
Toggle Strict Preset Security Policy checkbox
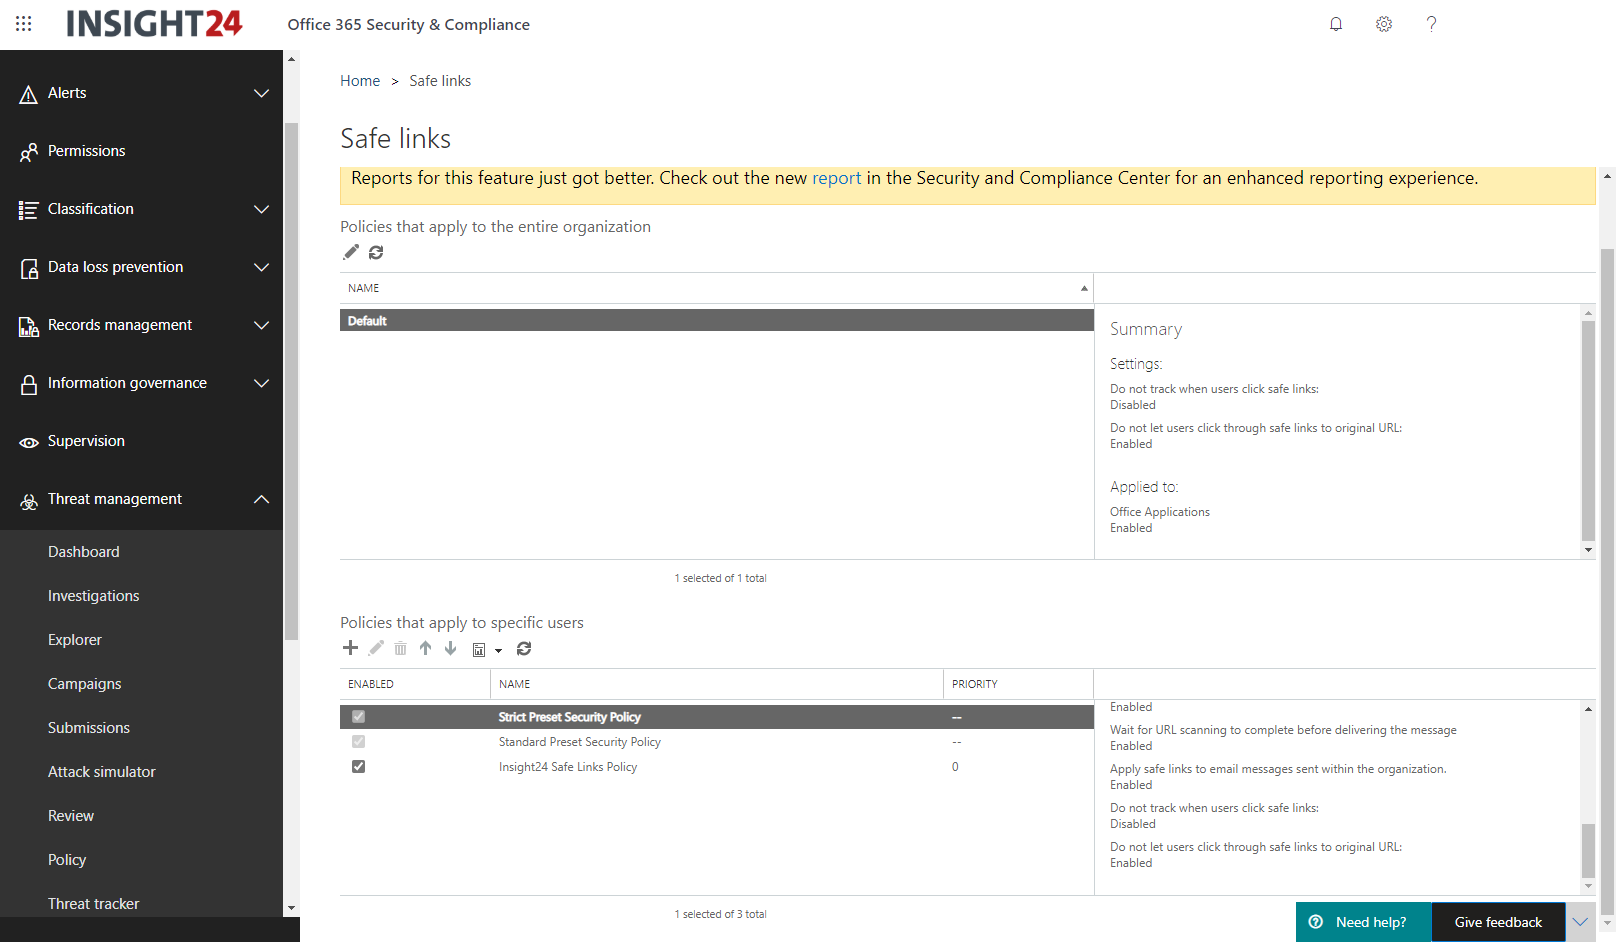click(358, 717)
